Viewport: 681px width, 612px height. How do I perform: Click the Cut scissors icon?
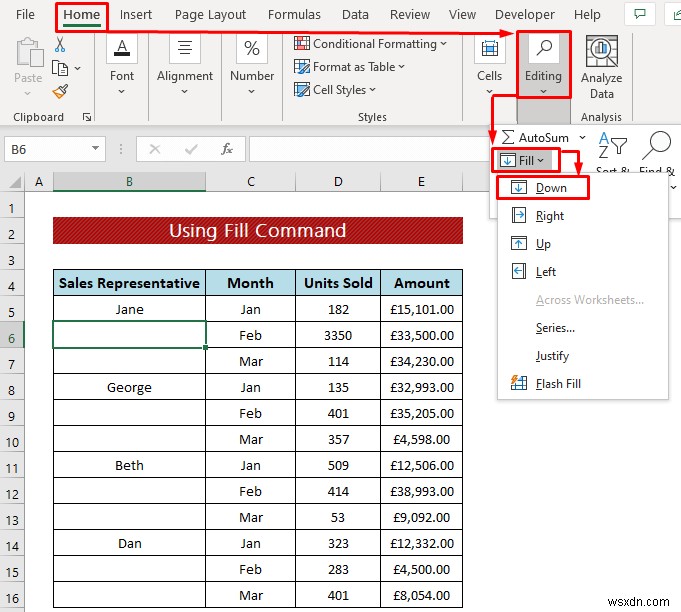pos(60,44)
